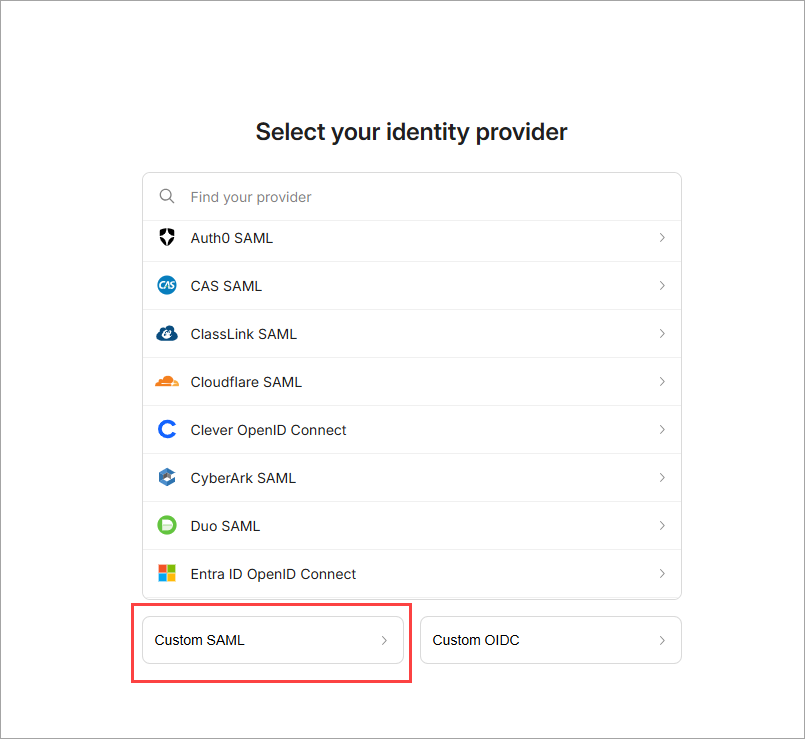Select the Cloudflare SAML label
805x739 pixels.
tap(246, 382)
